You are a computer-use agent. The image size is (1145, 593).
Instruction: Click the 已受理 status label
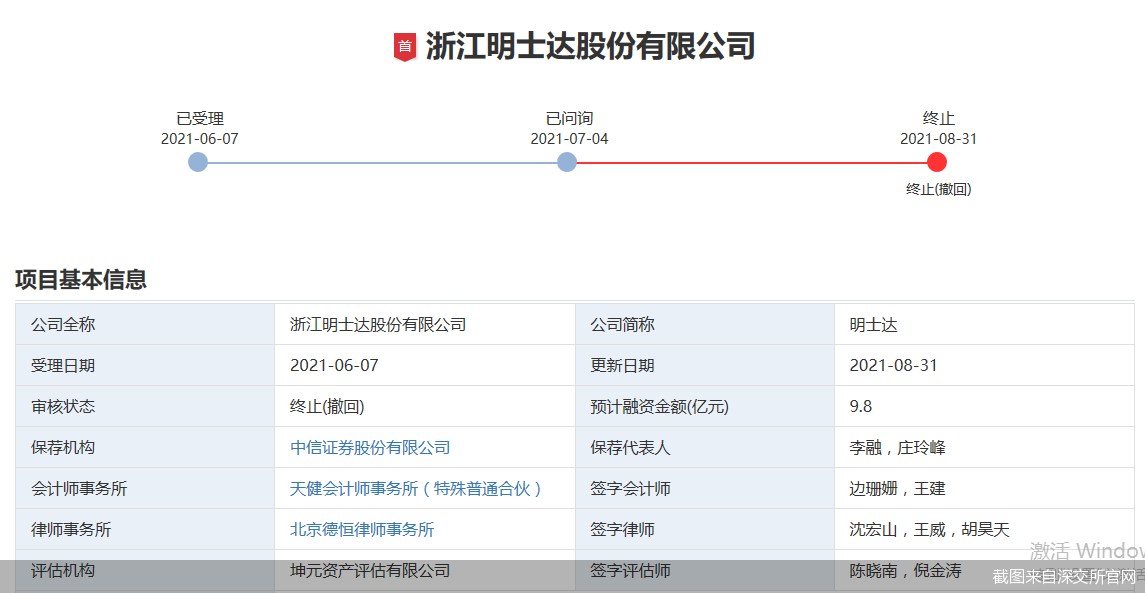pos(200,118)
